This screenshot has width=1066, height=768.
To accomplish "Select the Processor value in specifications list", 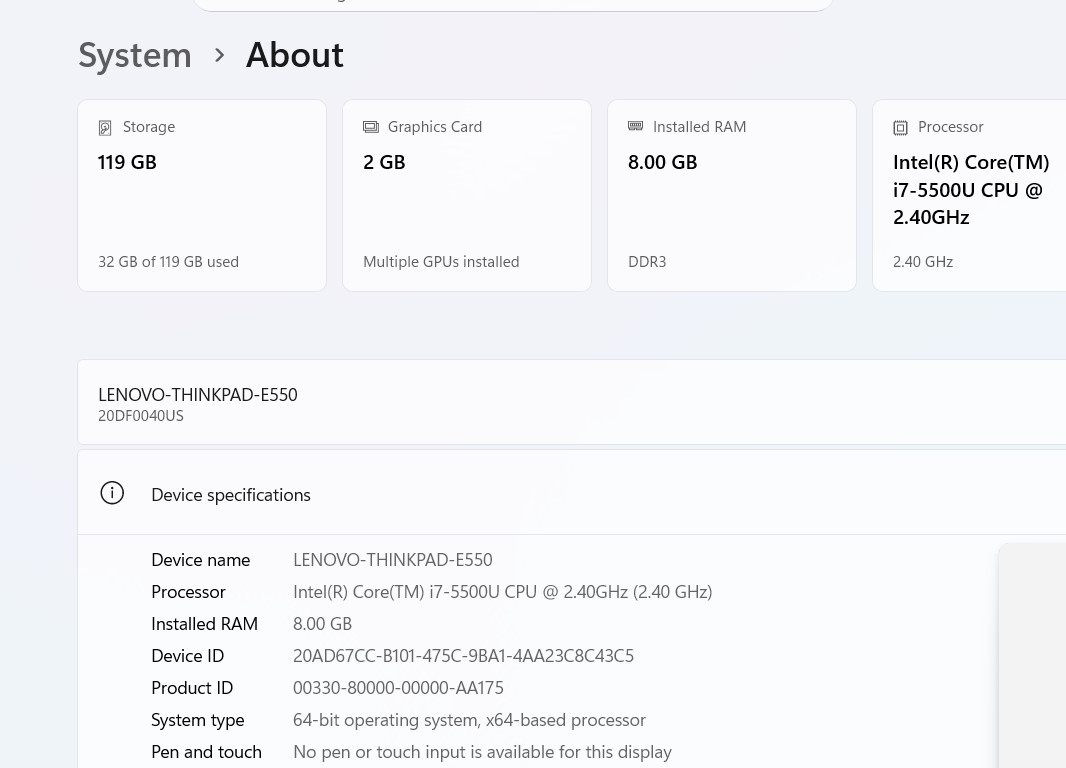I will 502,592.
